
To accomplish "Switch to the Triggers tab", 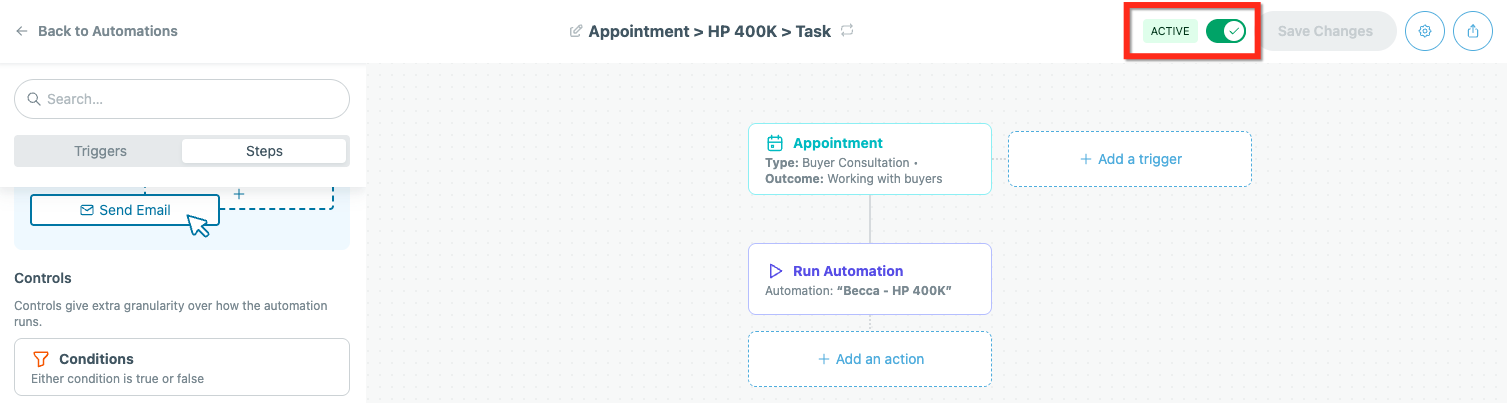I will pyautogui.click(x=100, y=151).
